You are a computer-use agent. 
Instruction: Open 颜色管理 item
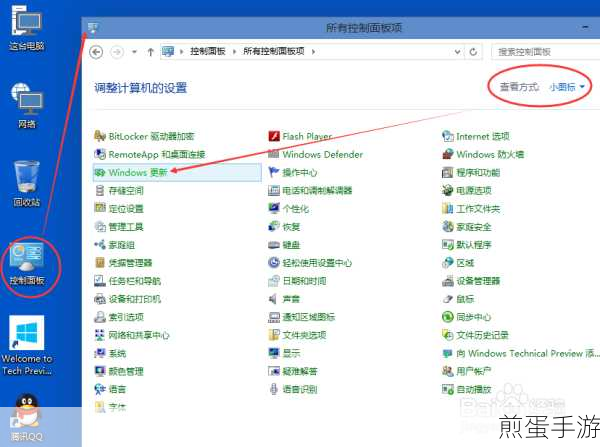(119, 371)
